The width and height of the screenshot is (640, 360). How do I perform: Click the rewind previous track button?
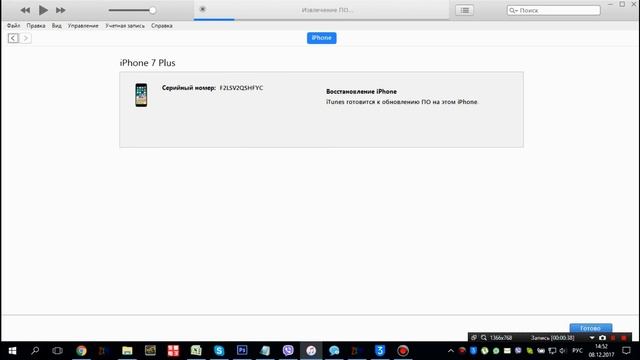[x=25, y=10]
